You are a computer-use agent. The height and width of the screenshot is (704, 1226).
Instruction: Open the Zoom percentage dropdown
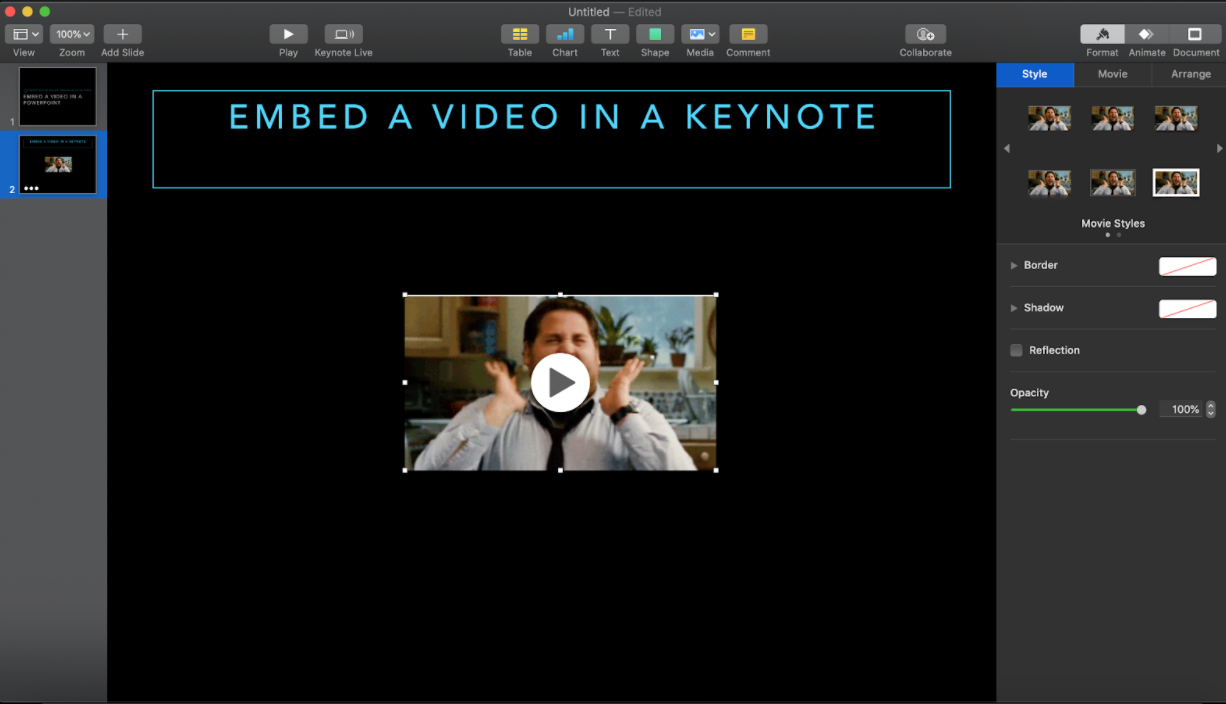point(72,34)
